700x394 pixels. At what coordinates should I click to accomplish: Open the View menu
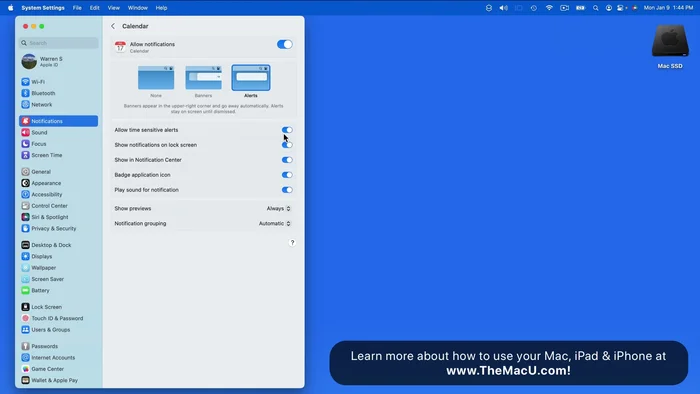click(113, 8)
